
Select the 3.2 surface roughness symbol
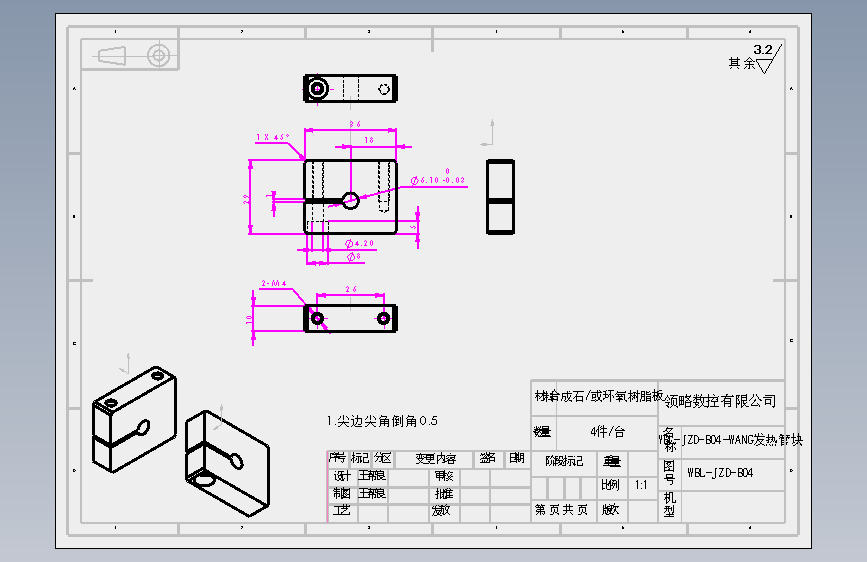coord(768,58)
